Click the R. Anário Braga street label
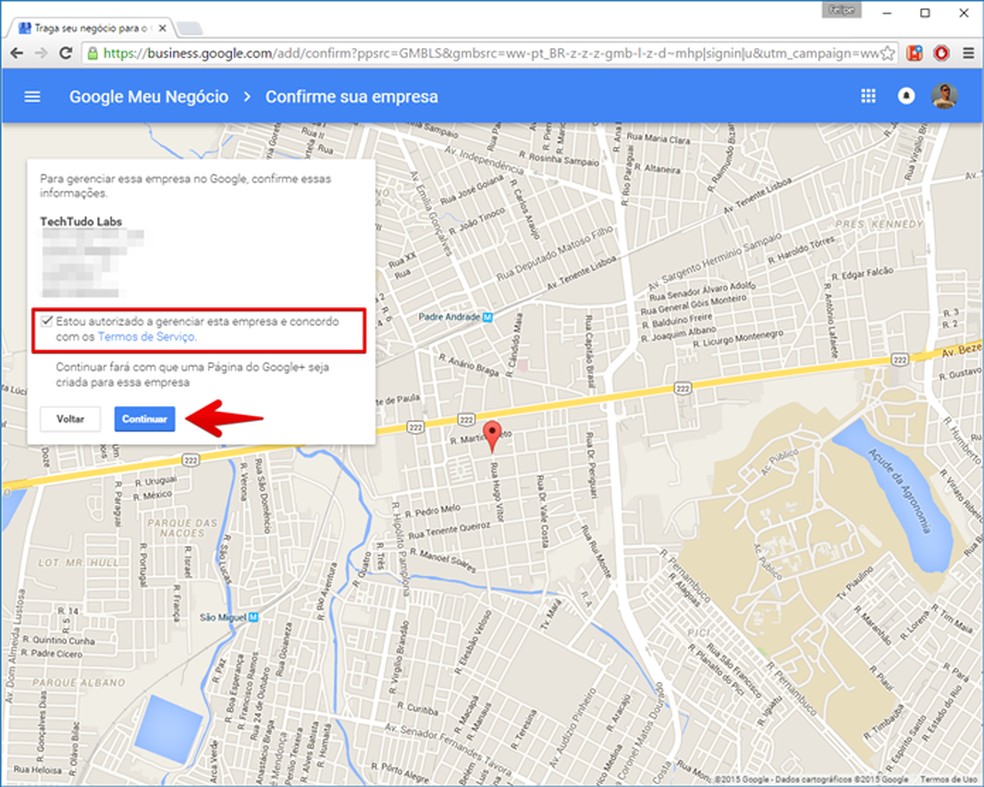Viewport: 984px width, 787px height. pyautogui.click(x=469, y=365)
